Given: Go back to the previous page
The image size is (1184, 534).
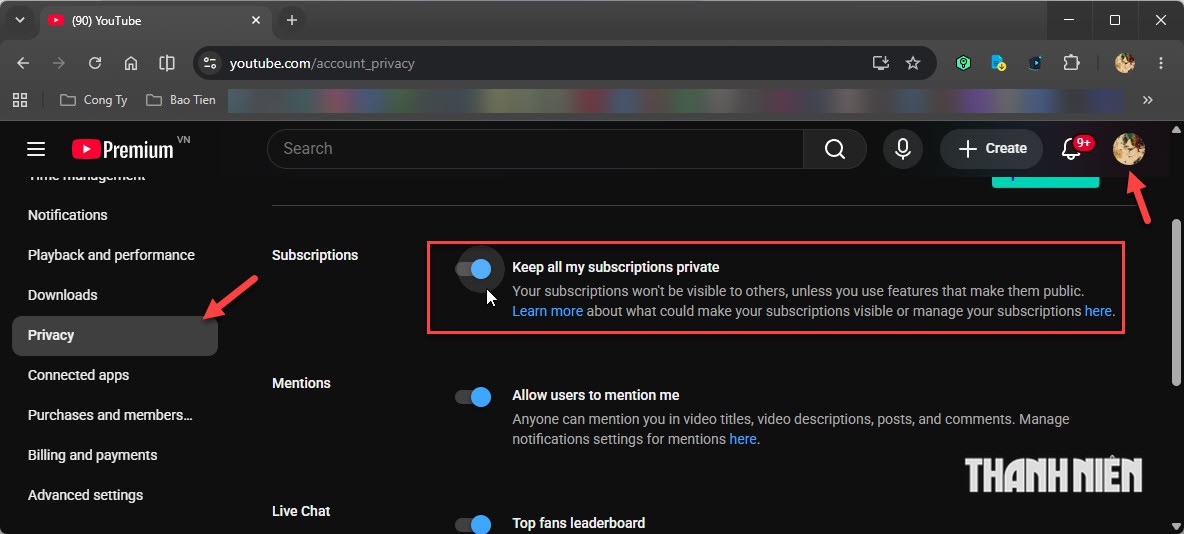Looking at the screenshot, I should pos(23,63).
